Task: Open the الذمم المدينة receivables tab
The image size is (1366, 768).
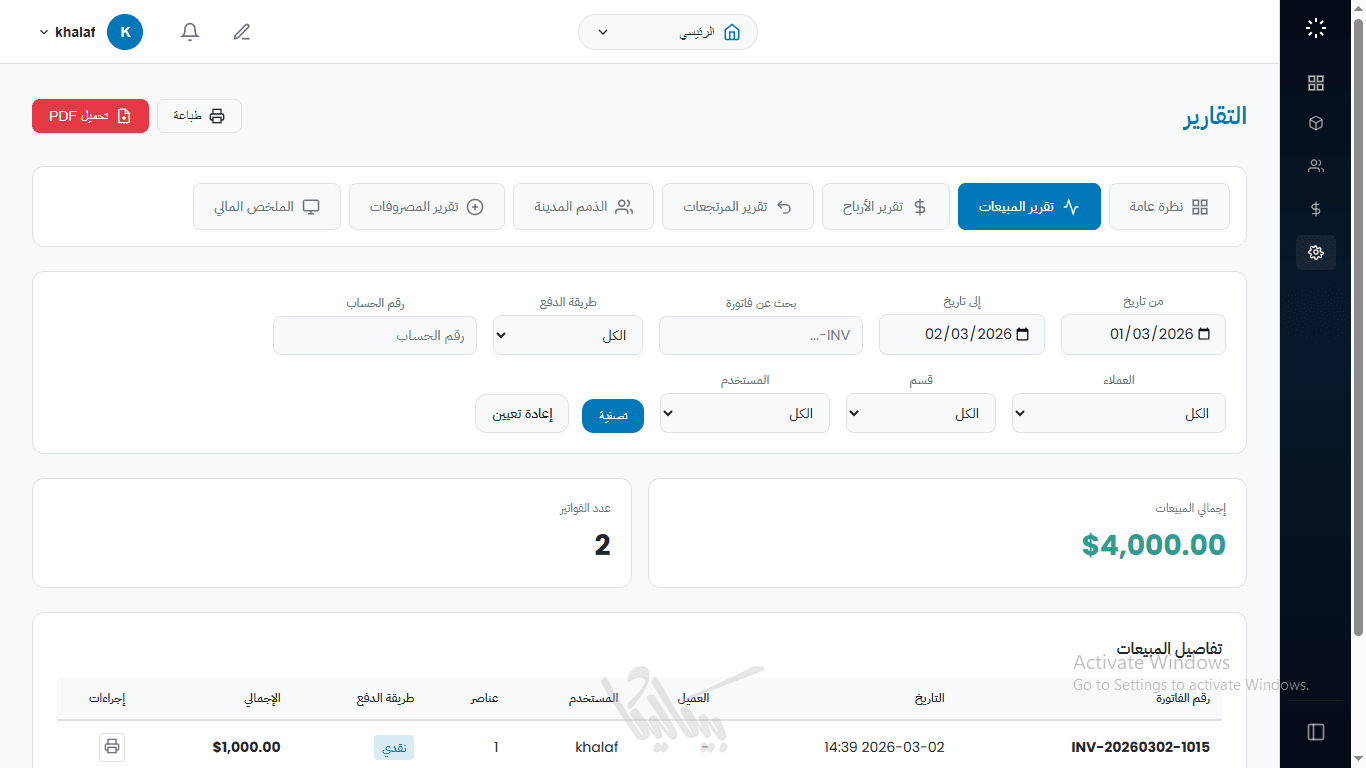Action: click(583, 207)
